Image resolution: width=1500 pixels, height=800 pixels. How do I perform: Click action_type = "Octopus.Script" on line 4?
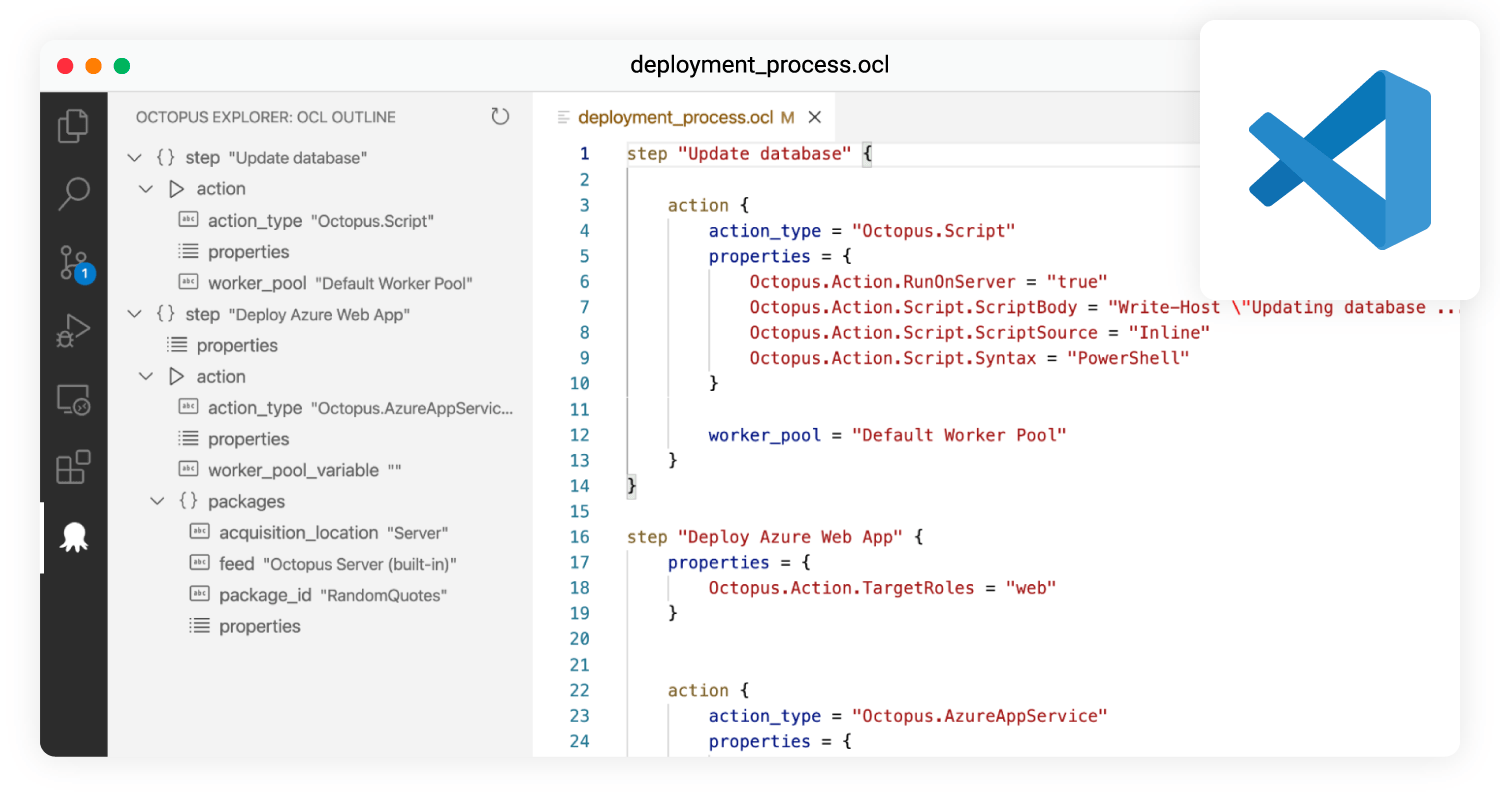point(862,231)
